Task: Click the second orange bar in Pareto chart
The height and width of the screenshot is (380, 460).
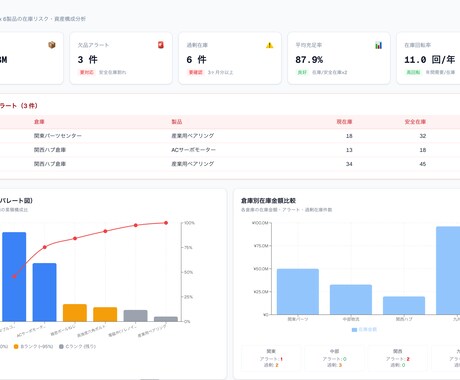Action: click(x=105, y=314)
